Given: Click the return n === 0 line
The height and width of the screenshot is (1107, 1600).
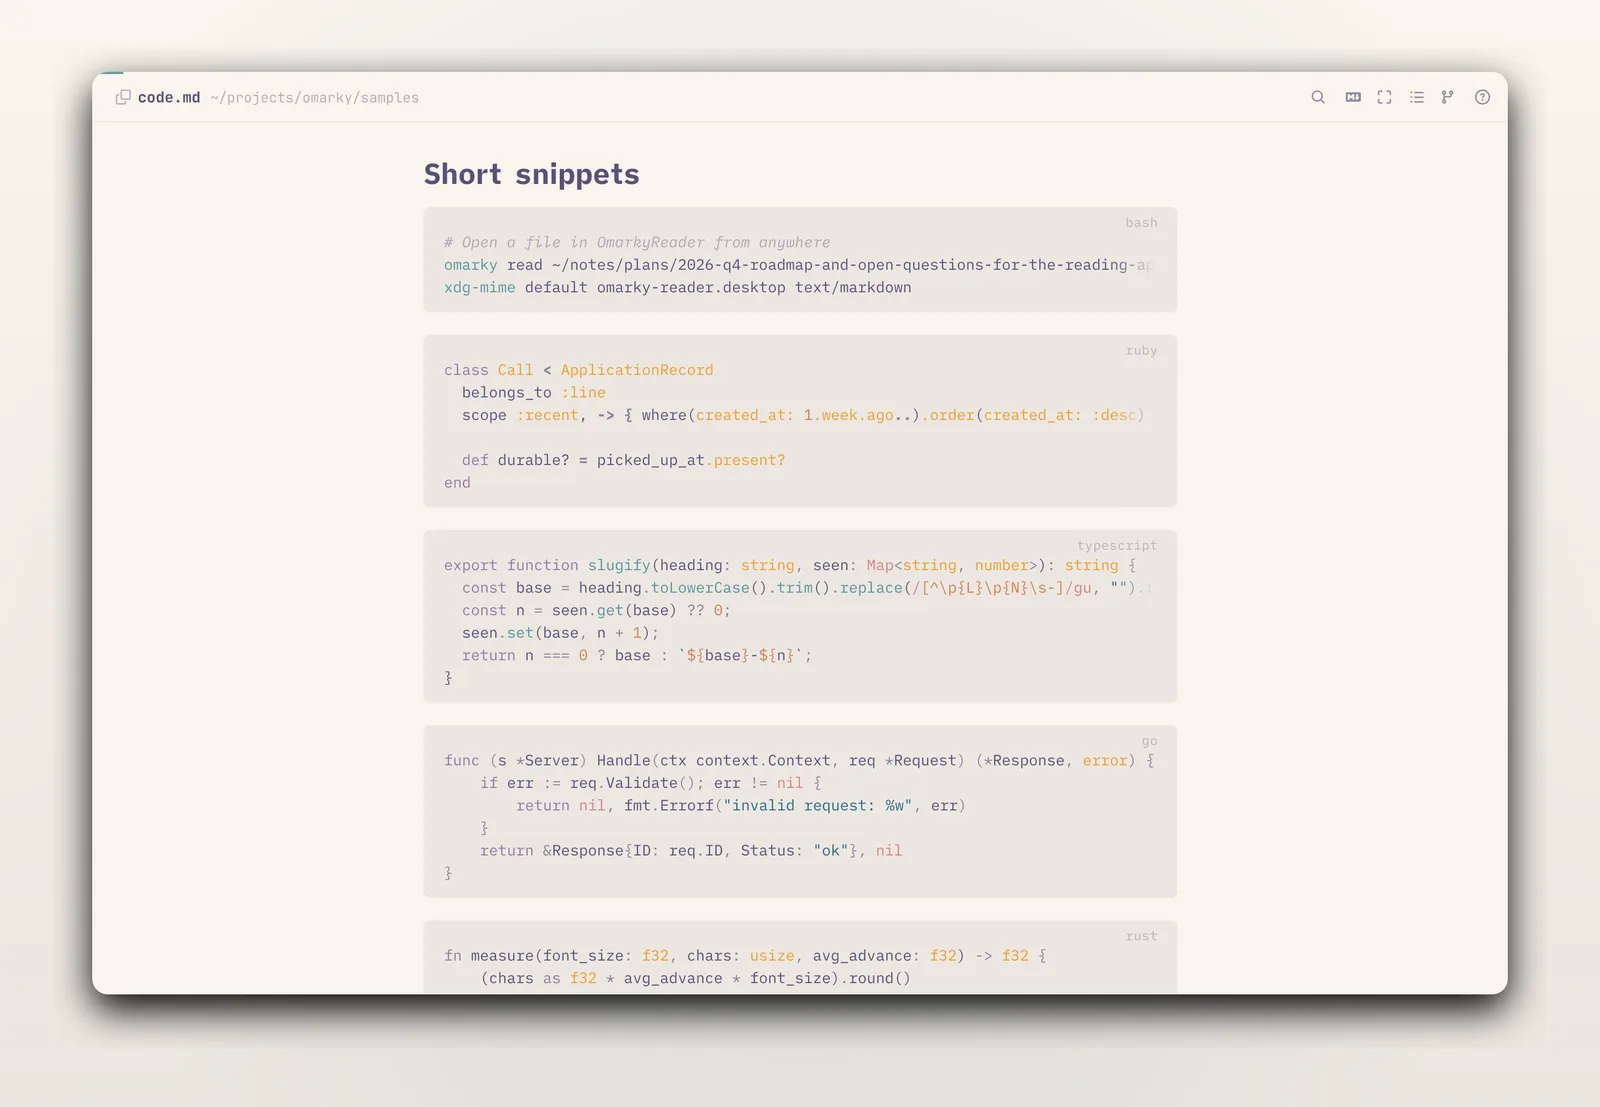Looking at the screenshot, I should coord(637,656).
